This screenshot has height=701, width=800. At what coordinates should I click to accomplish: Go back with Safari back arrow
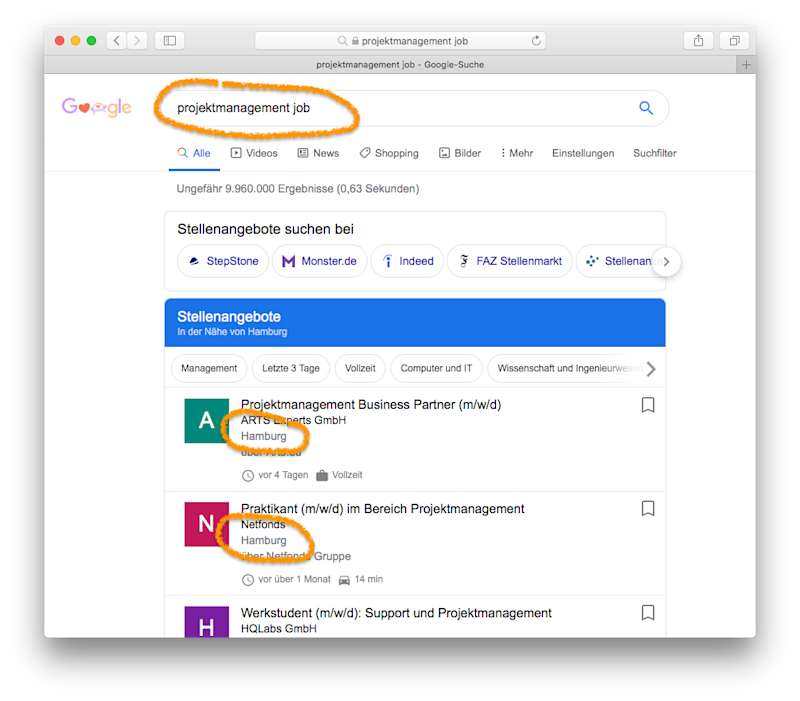(116, 41)
